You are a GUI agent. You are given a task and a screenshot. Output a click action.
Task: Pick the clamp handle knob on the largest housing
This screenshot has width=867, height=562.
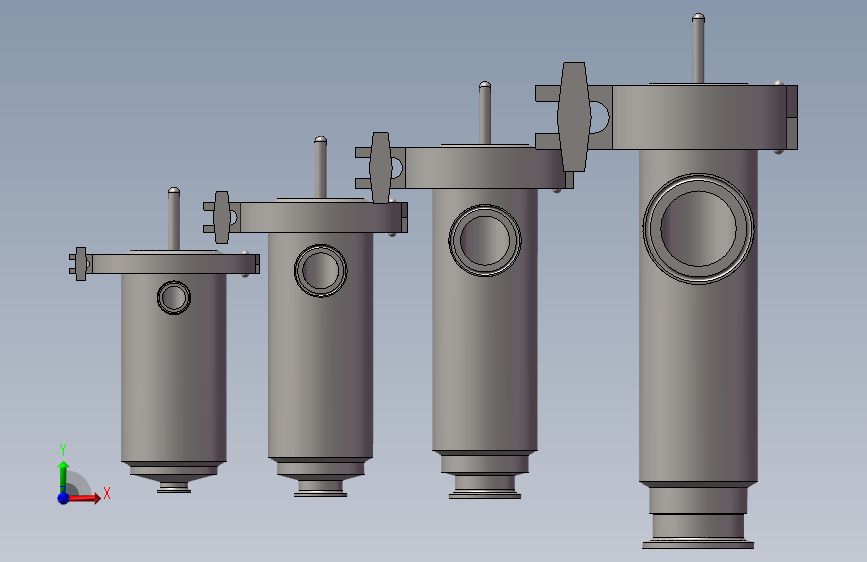pos(573,117)
